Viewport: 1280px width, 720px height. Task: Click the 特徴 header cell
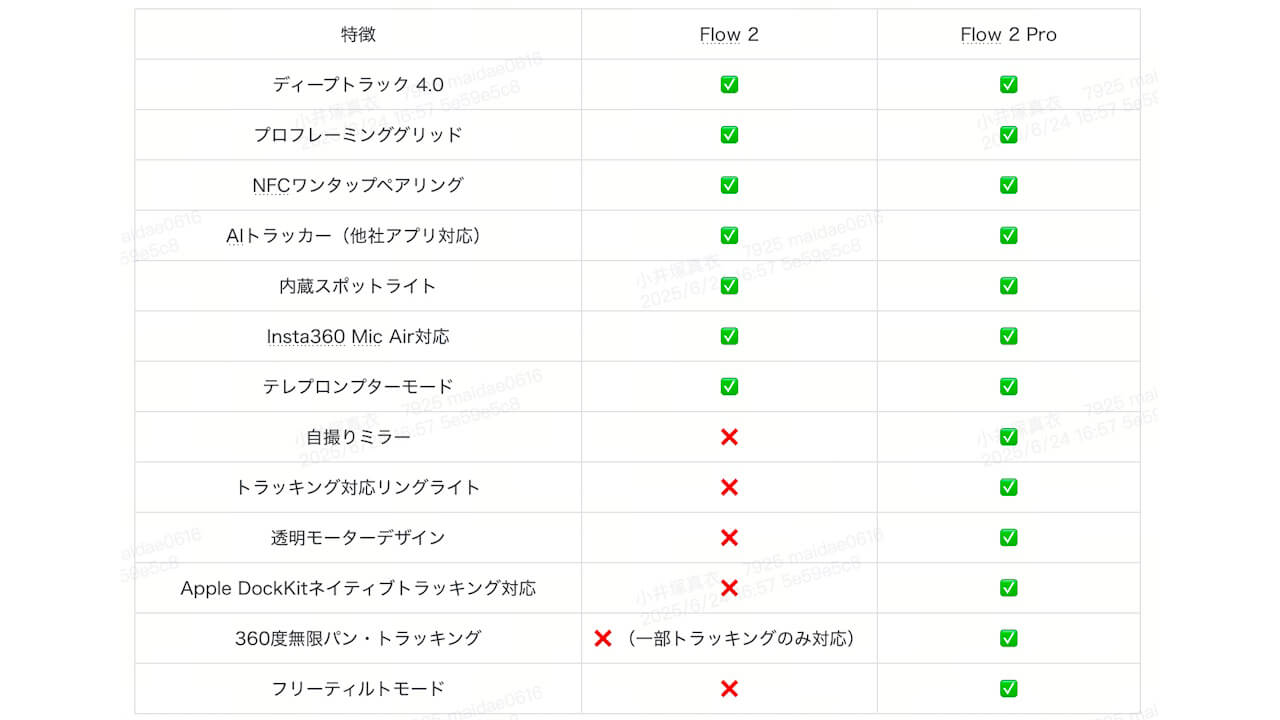tap(358, 34)
